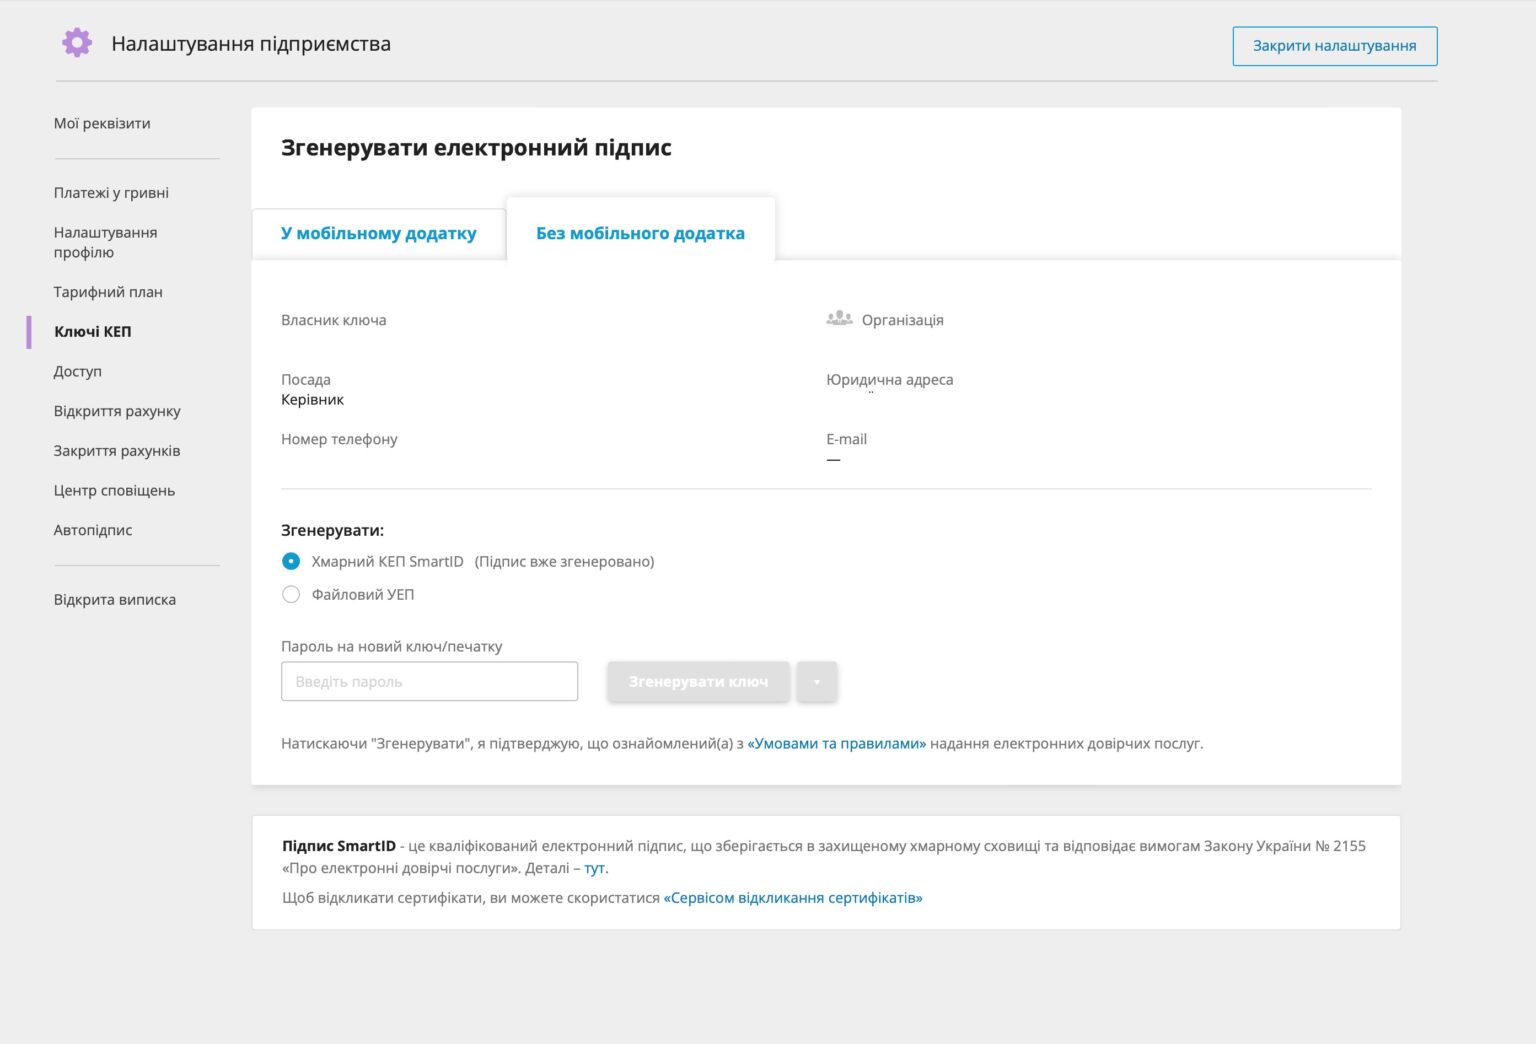
Task: Click the Налаштування підприємства page title
Action: coord(251,44)
